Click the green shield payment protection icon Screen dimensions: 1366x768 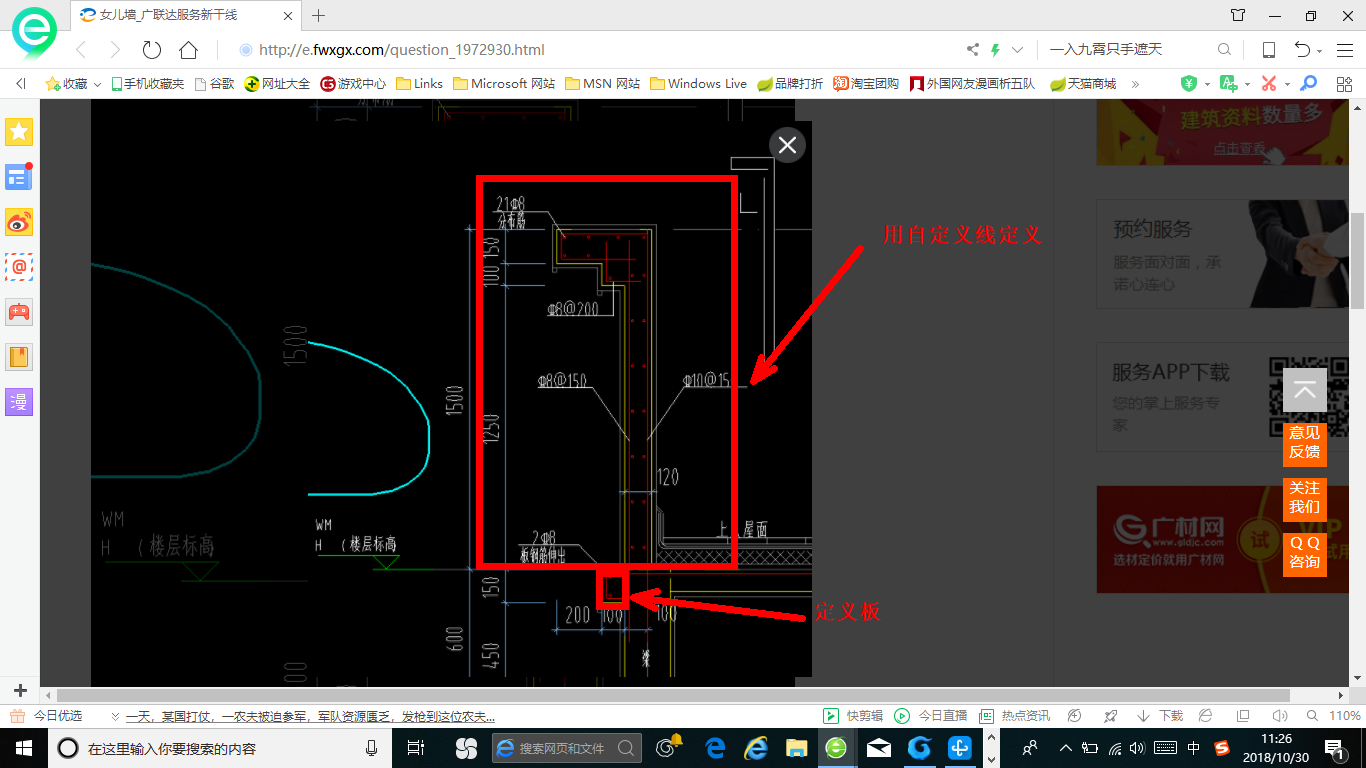1188,84
